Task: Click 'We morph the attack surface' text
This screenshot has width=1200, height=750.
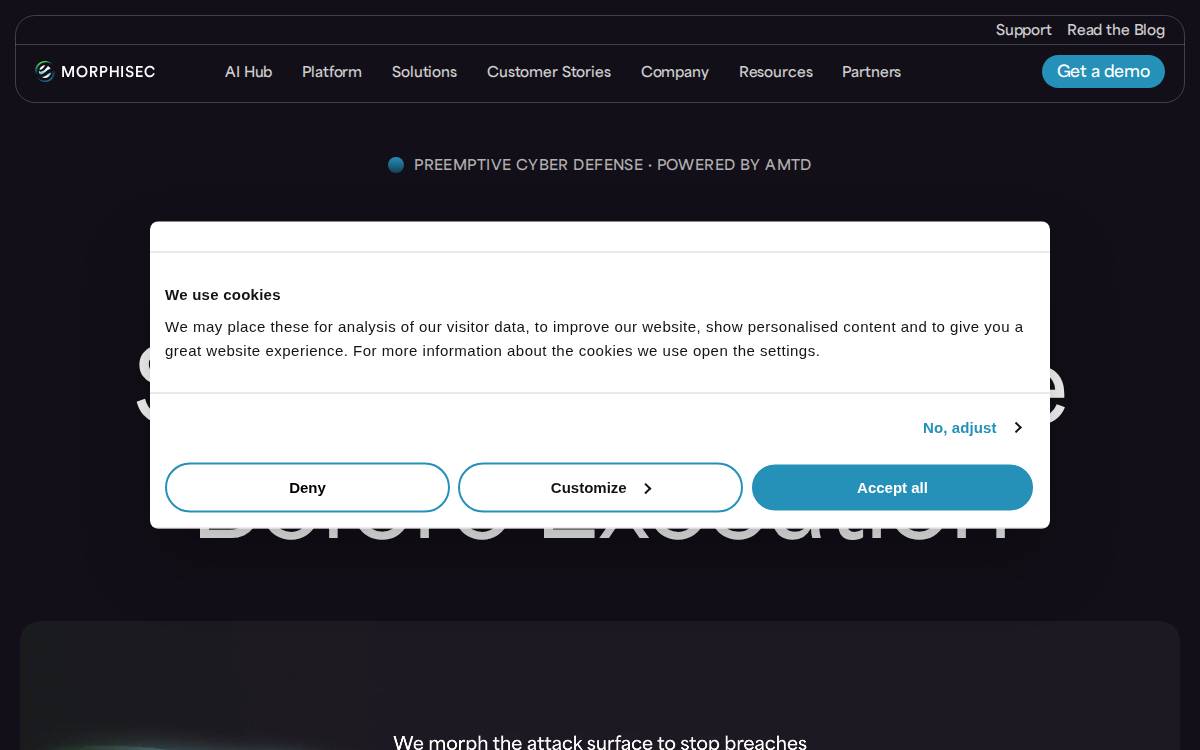Action: click(x=600, y=742)
